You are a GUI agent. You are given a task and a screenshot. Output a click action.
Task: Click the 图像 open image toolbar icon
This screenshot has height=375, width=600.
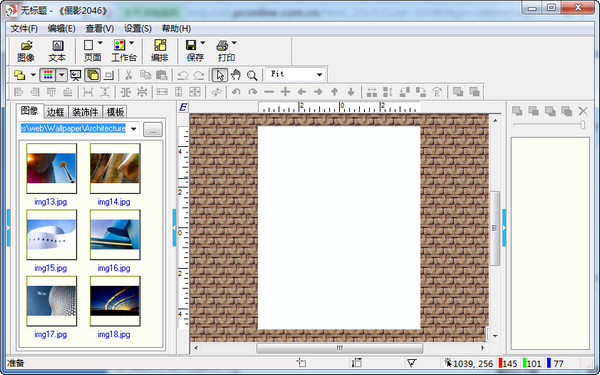click(26, 51)
